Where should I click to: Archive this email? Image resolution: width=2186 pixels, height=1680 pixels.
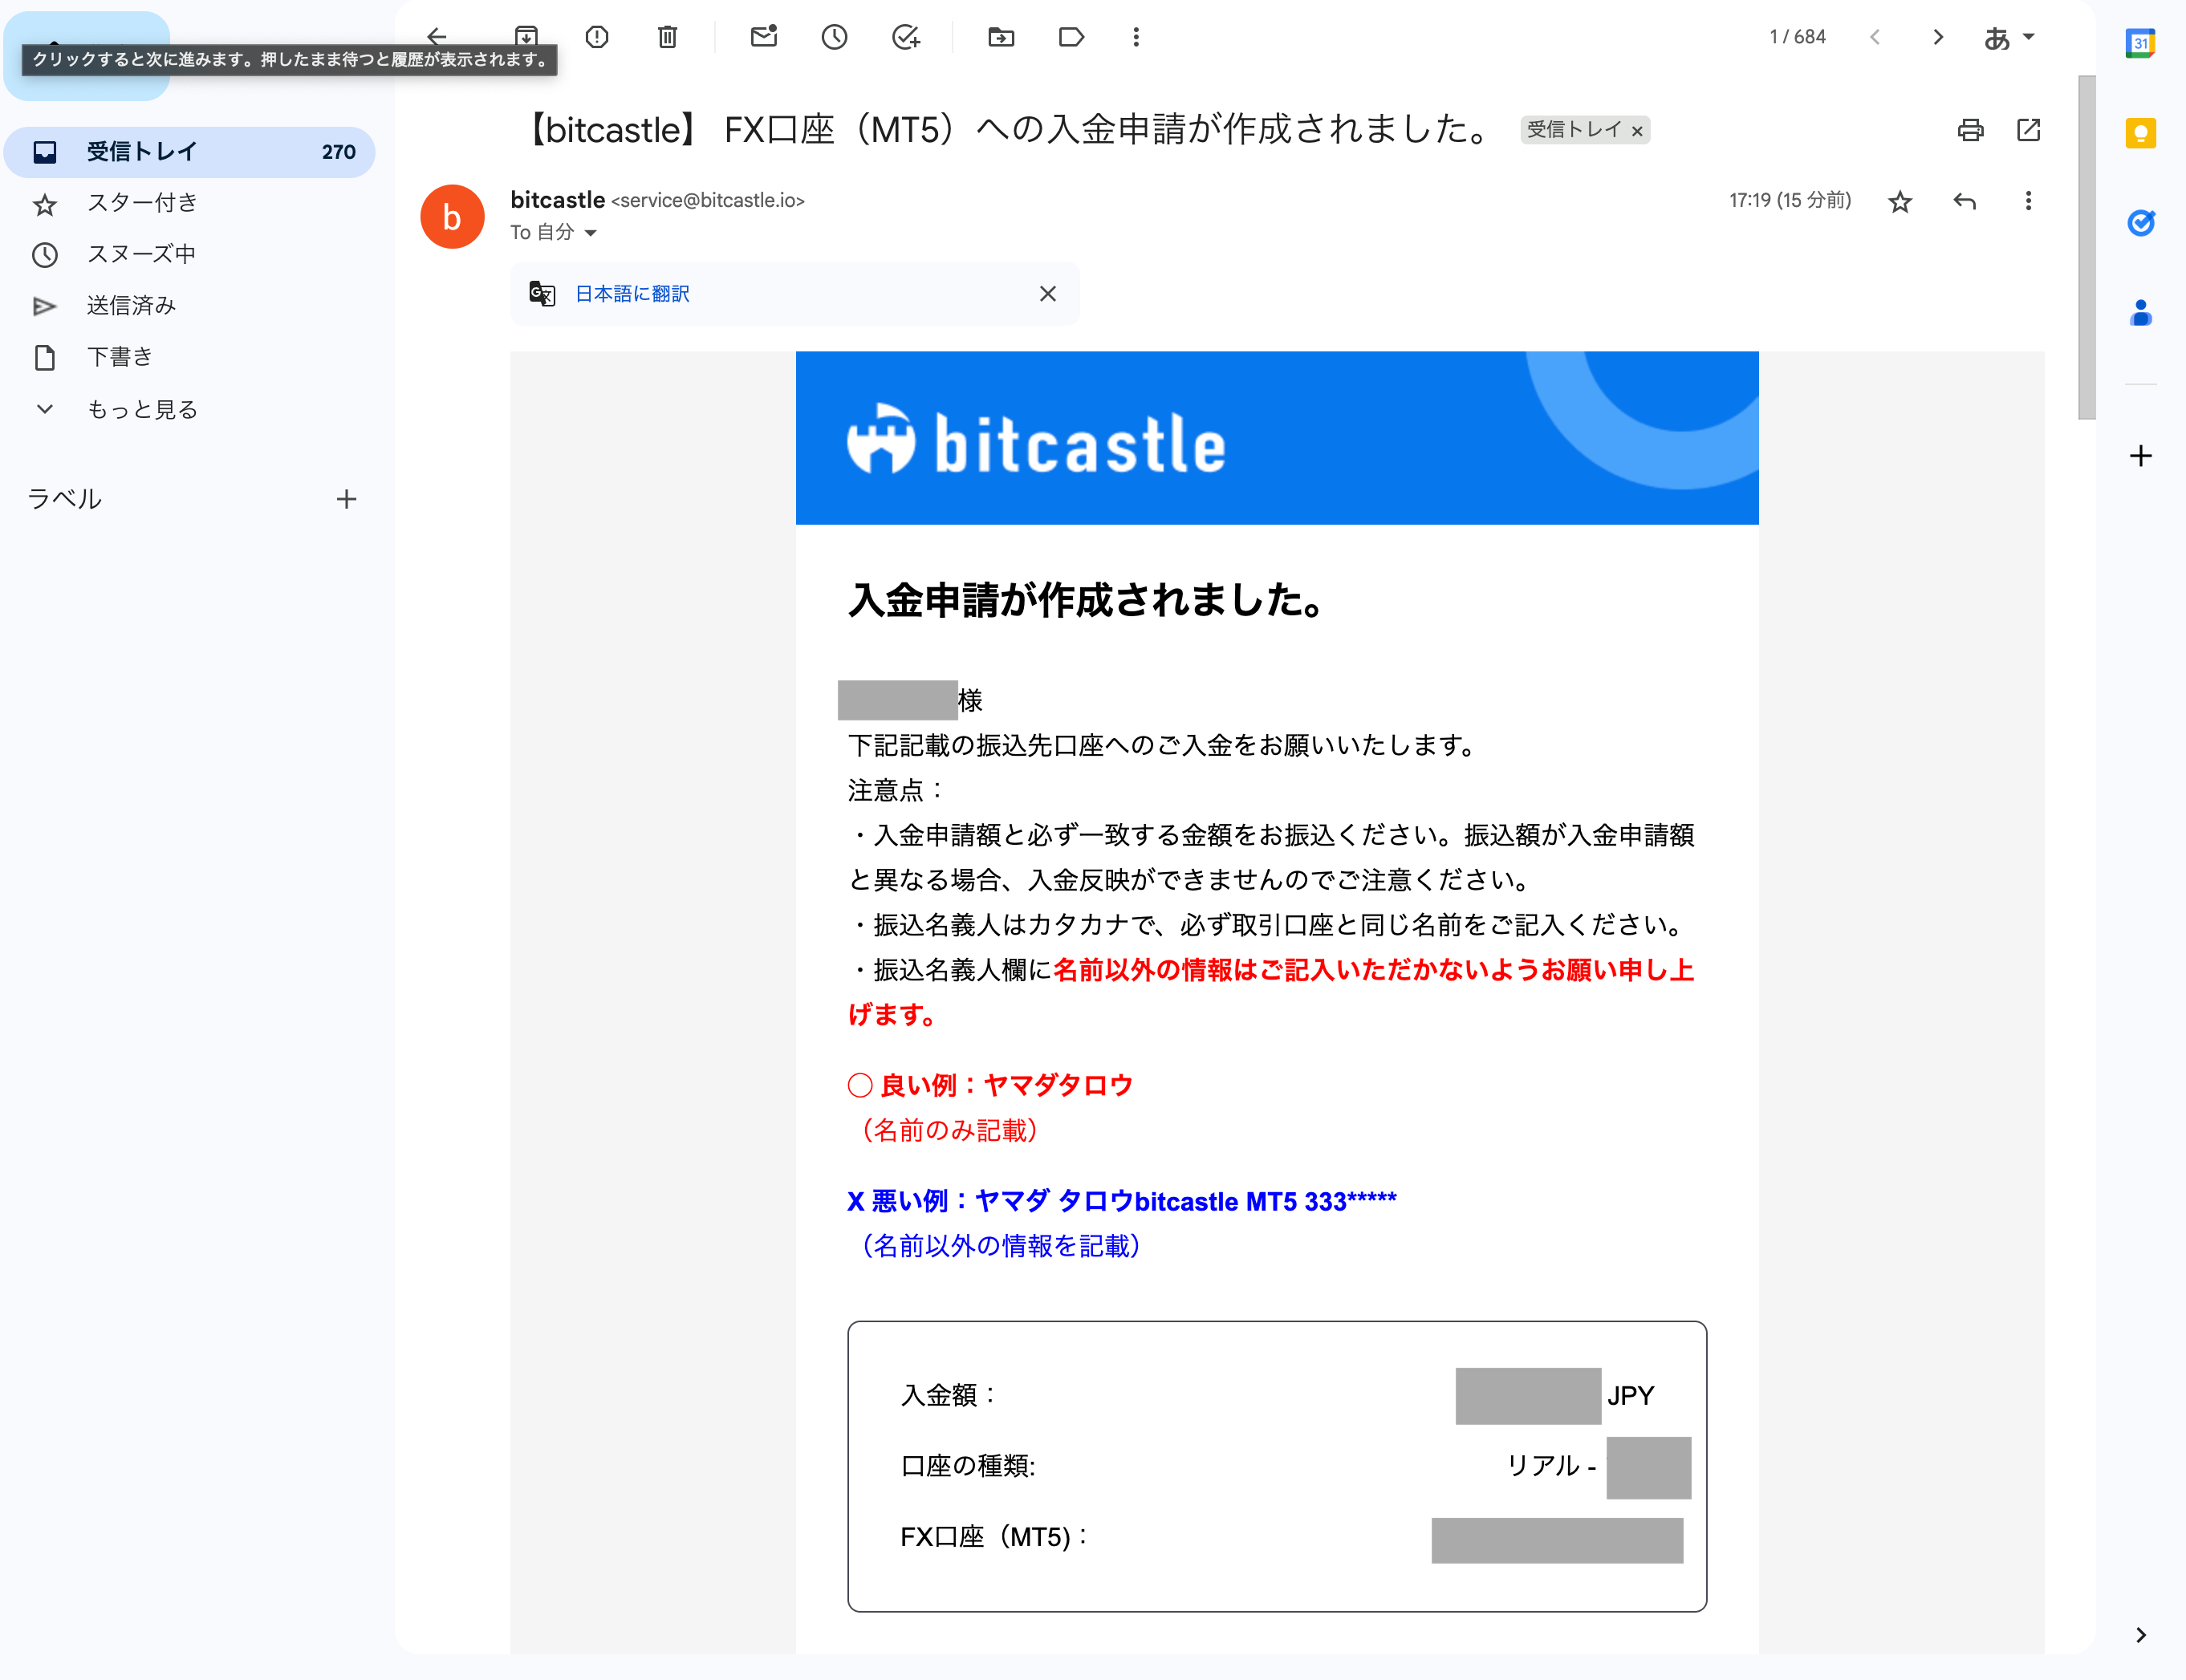pyautogui.click(x=526, y=37)
